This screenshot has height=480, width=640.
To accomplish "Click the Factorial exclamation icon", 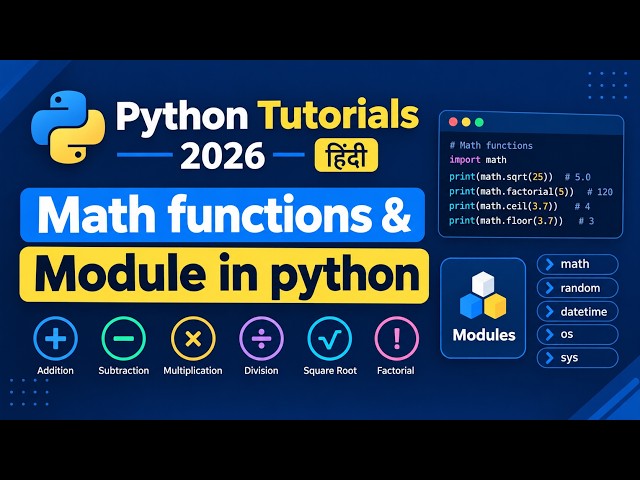I will pyautogui.click(x=396, y=338).
